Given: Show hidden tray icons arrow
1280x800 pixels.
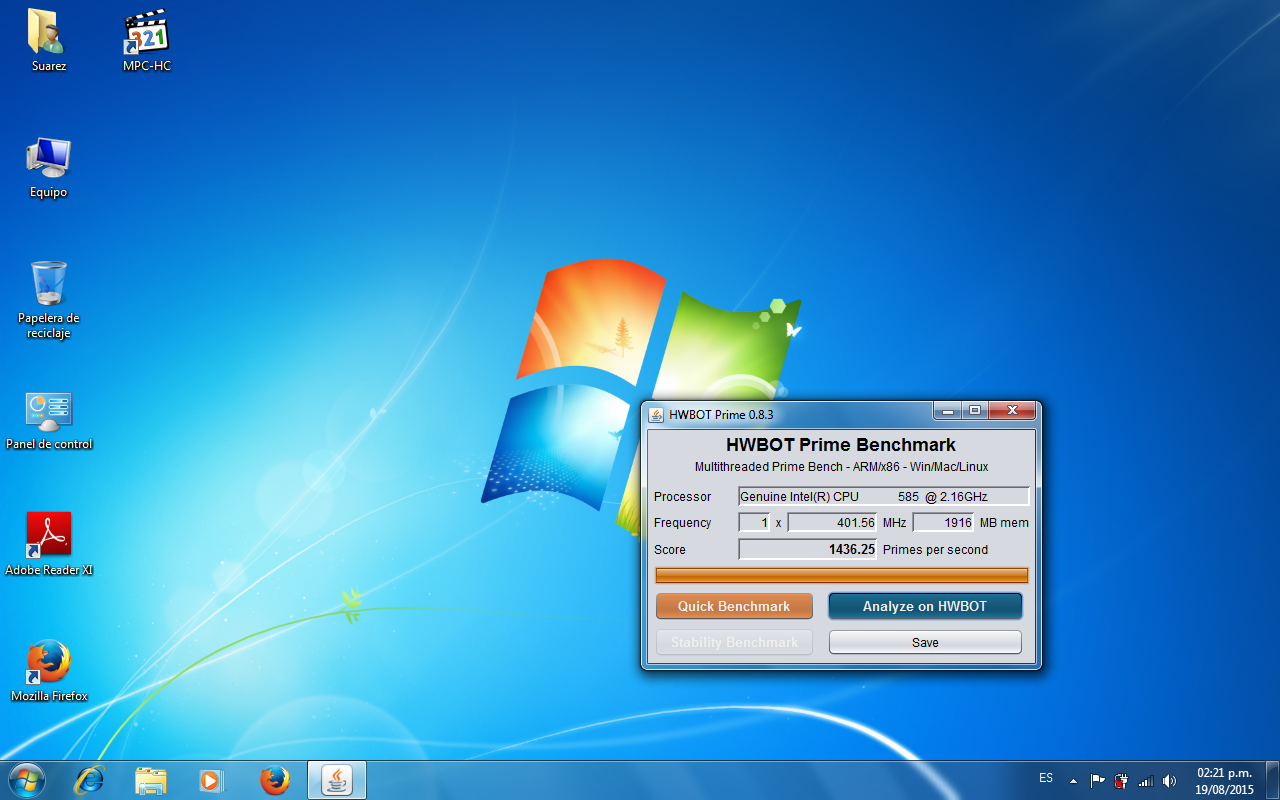Looking at the screenshot, I should tap(1074, 781).
